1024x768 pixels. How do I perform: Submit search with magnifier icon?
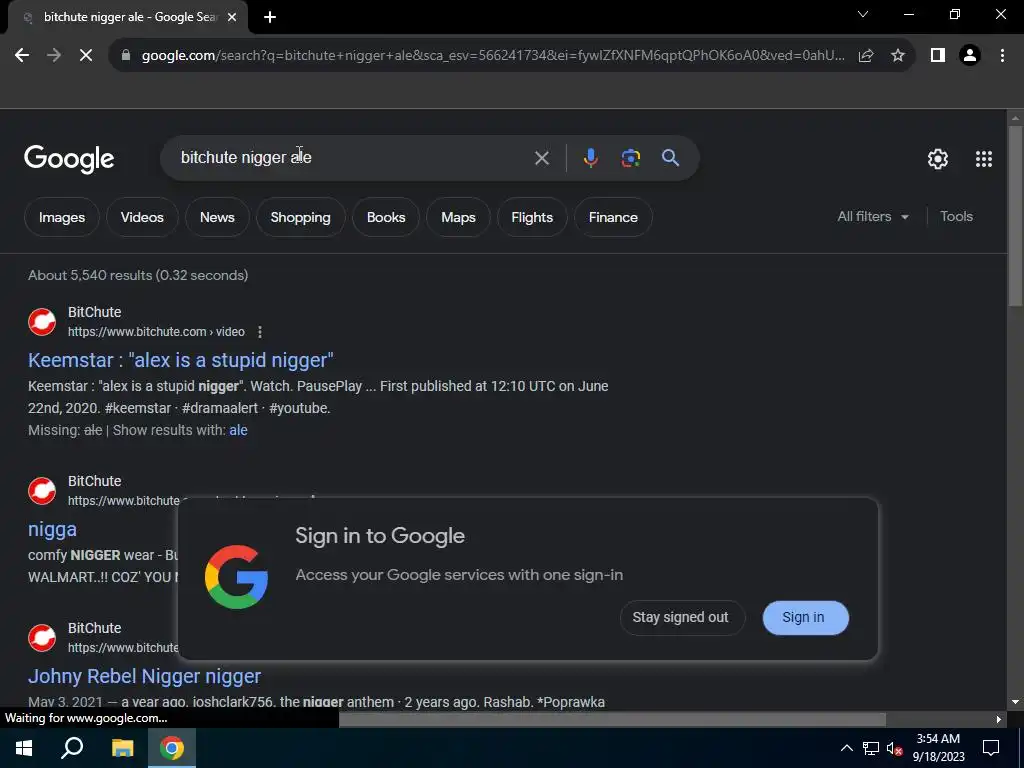[670, 158]
